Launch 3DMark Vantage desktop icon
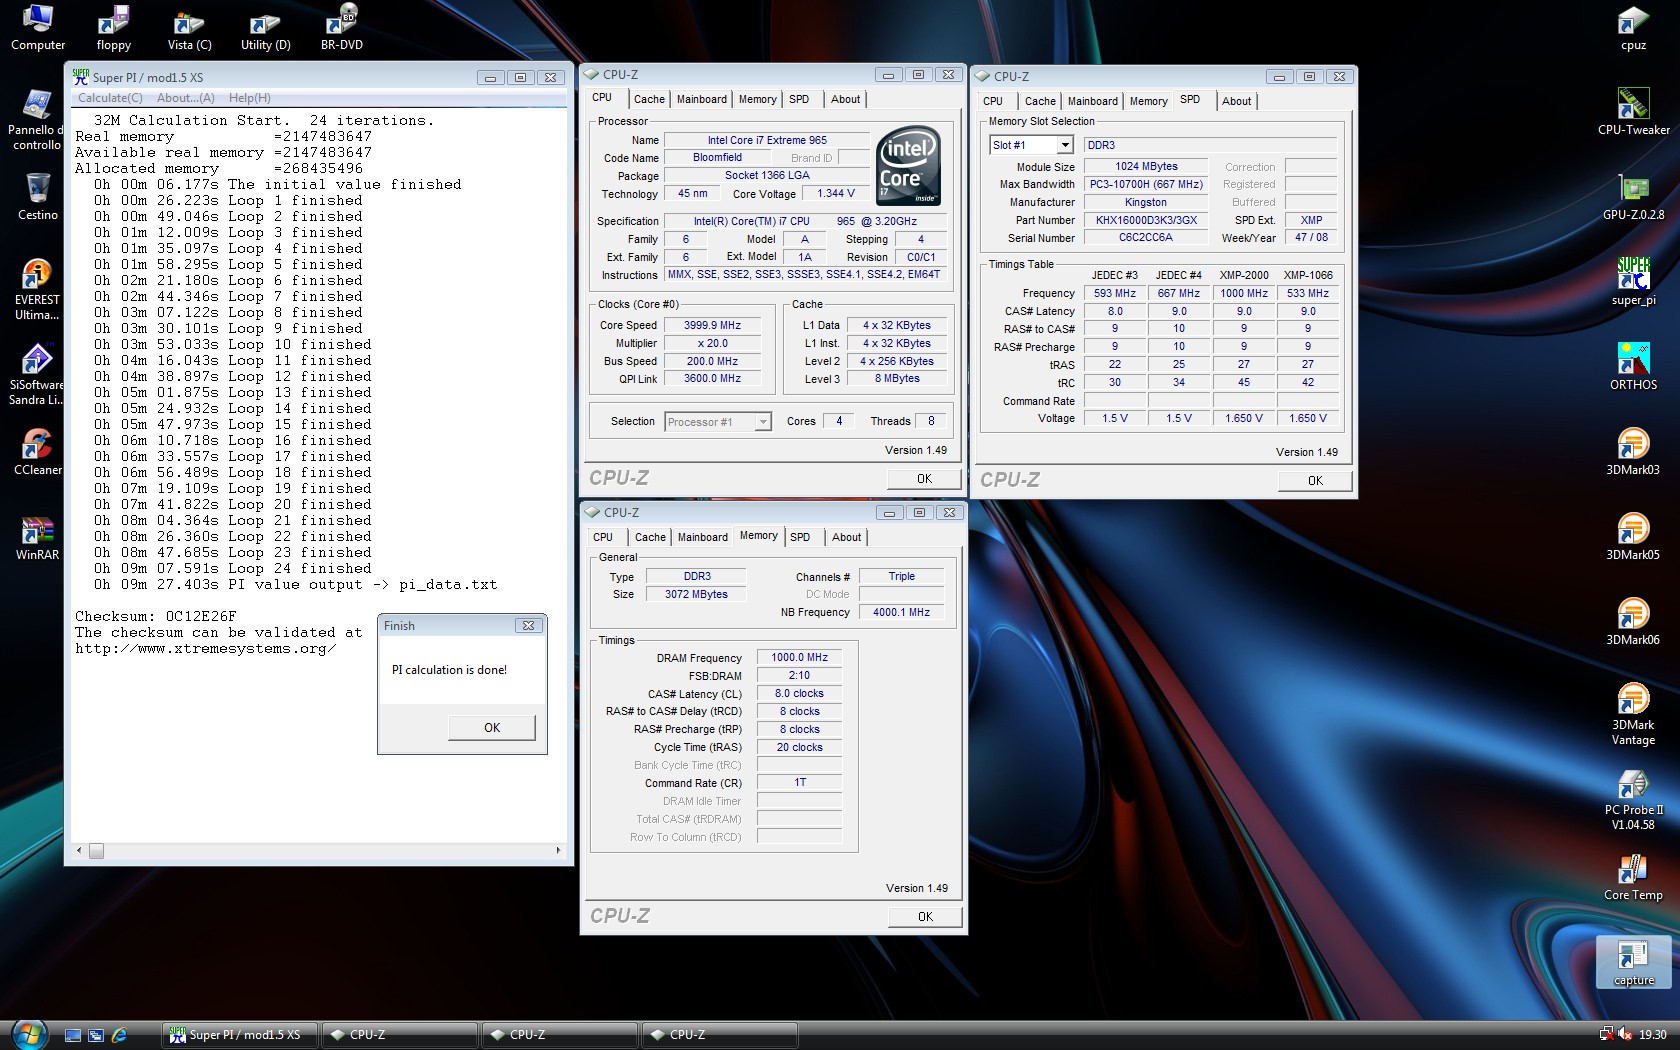Viewport: 1680px width, 1050px height. tap(1633, 715)
